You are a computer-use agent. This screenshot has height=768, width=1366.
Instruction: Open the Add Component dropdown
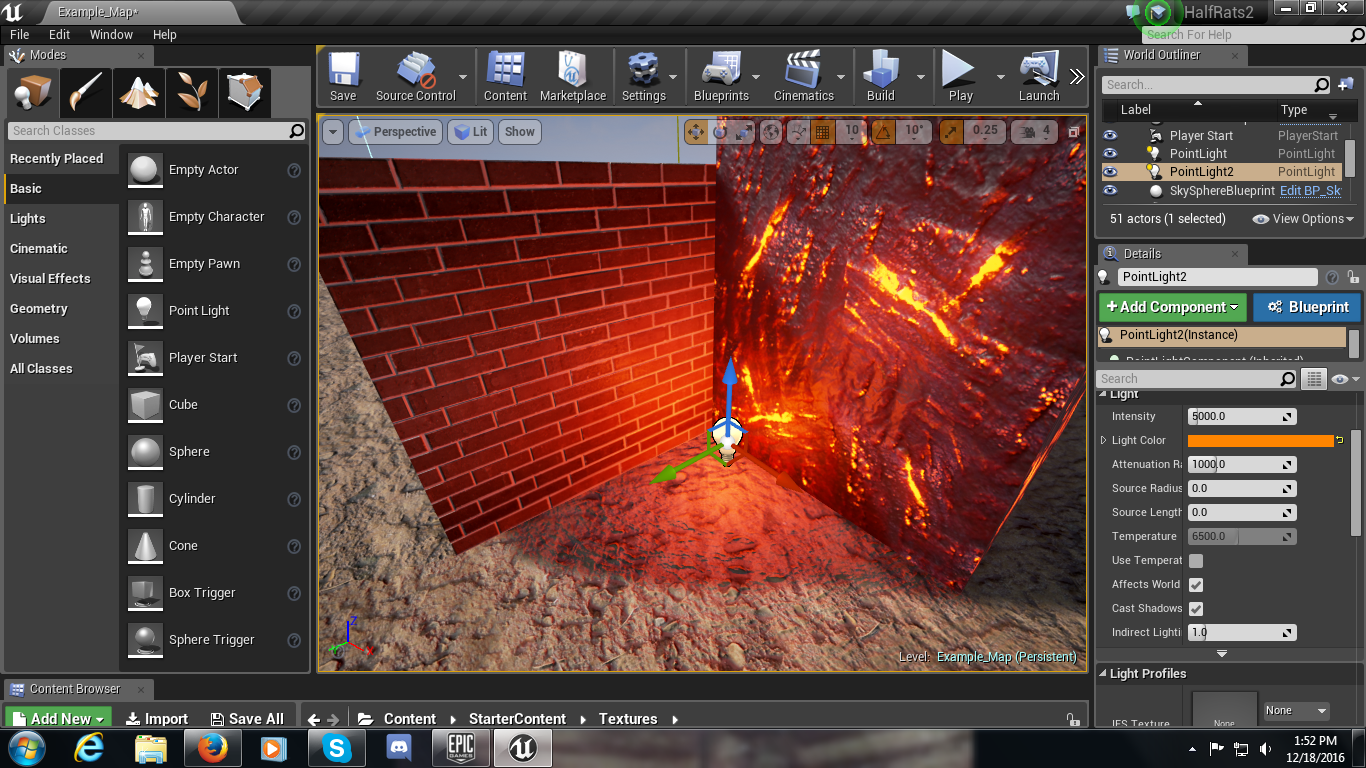(1173, 307)
